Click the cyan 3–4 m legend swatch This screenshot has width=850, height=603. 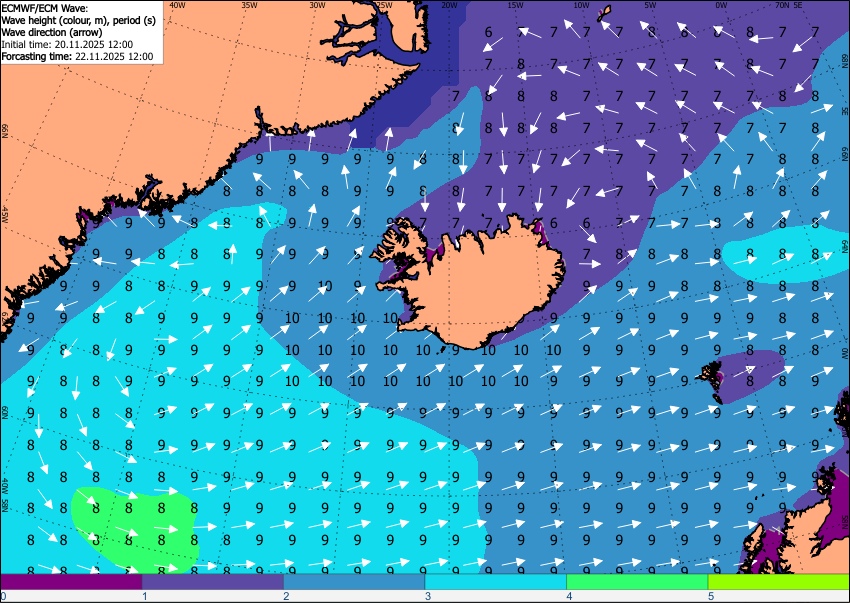pyautogui.click(x=495, y=582)
